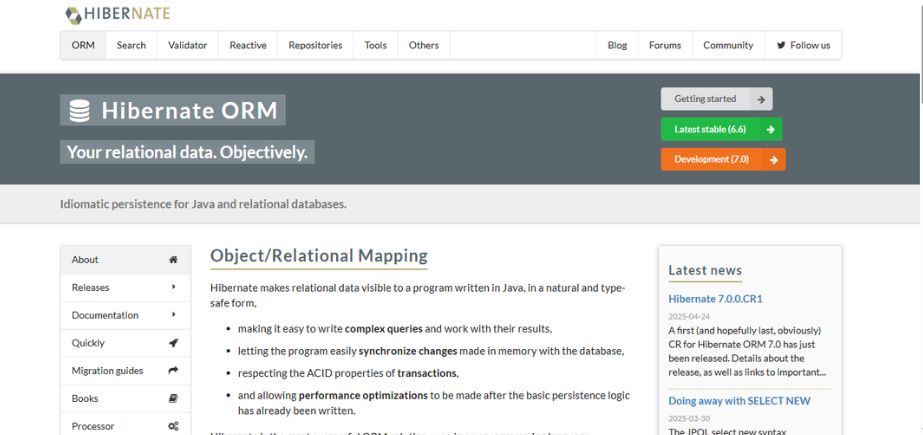Visit the Blog link
This screenshot has width=923, height=435.
617,45
